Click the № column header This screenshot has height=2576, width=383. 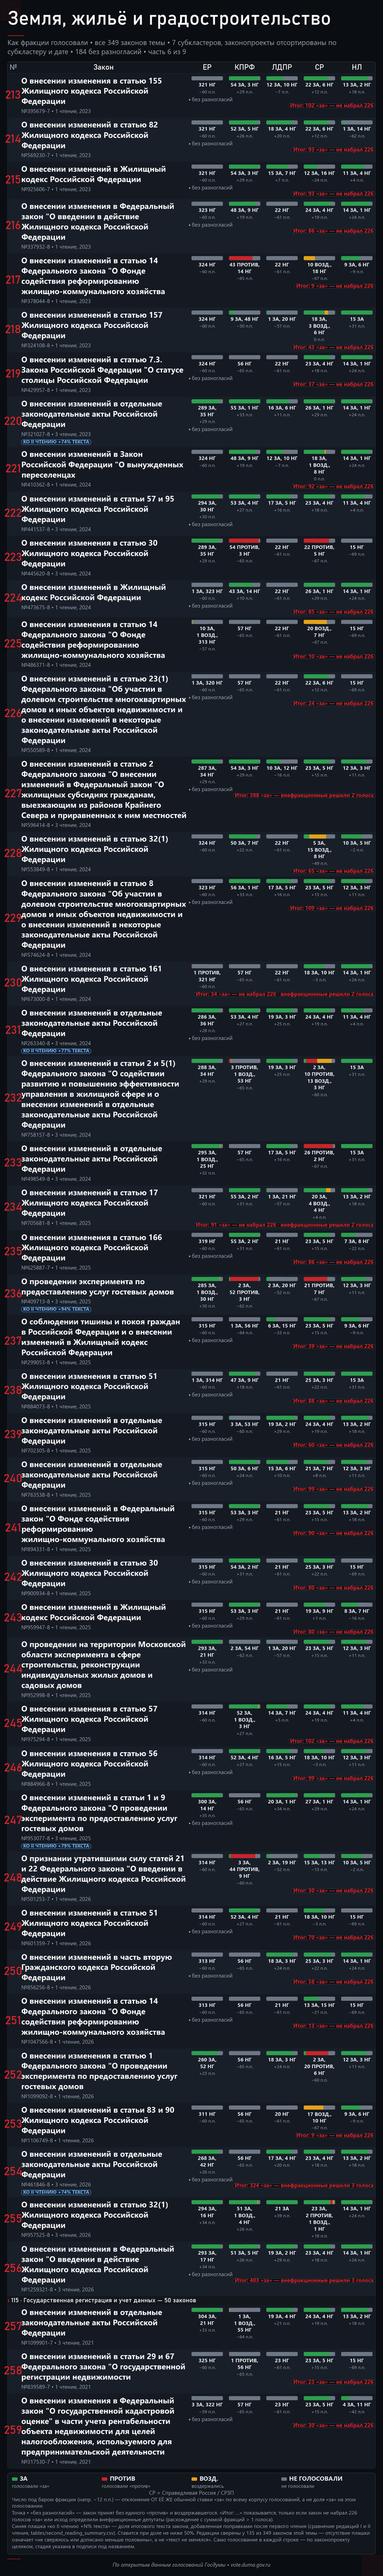tap(13, 67)
